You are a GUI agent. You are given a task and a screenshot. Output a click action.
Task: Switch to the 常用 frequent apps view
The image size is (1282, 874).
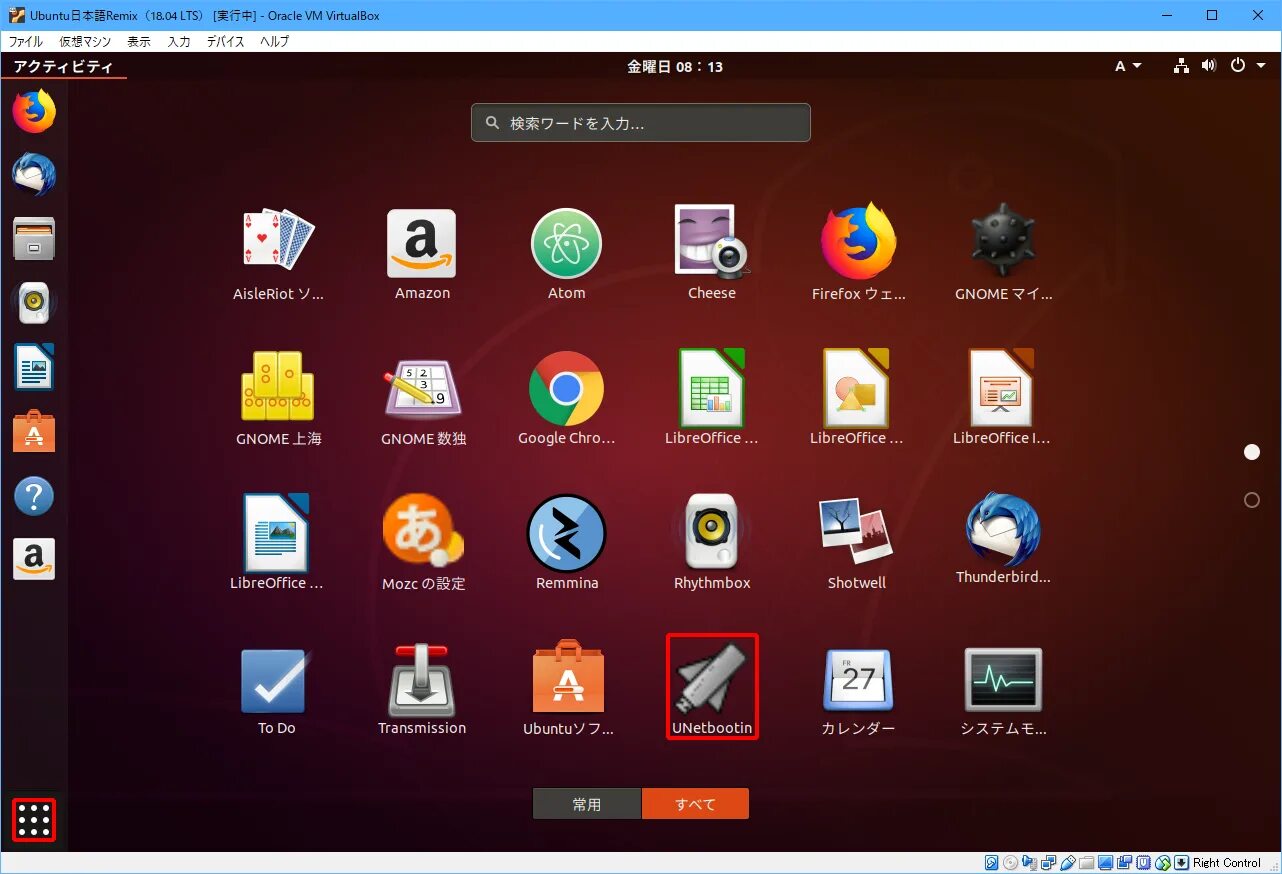(x=587, y=804)
